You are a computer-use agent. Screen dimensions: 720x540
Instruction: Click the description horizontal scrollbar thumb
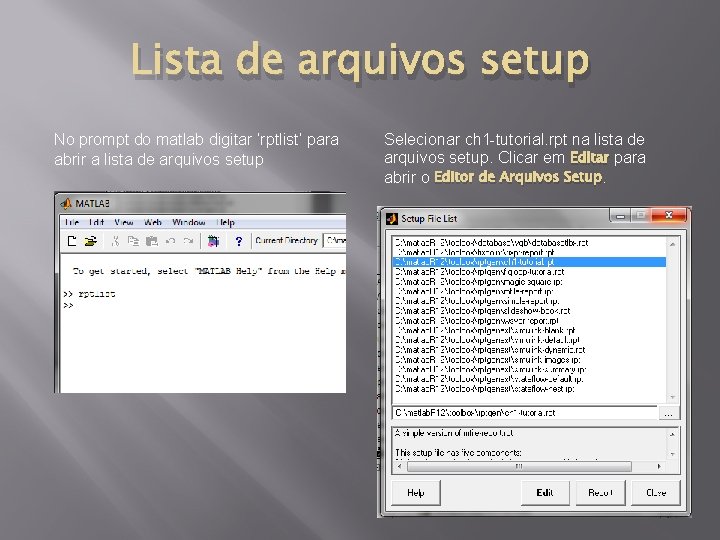click(x=519, y=467)
